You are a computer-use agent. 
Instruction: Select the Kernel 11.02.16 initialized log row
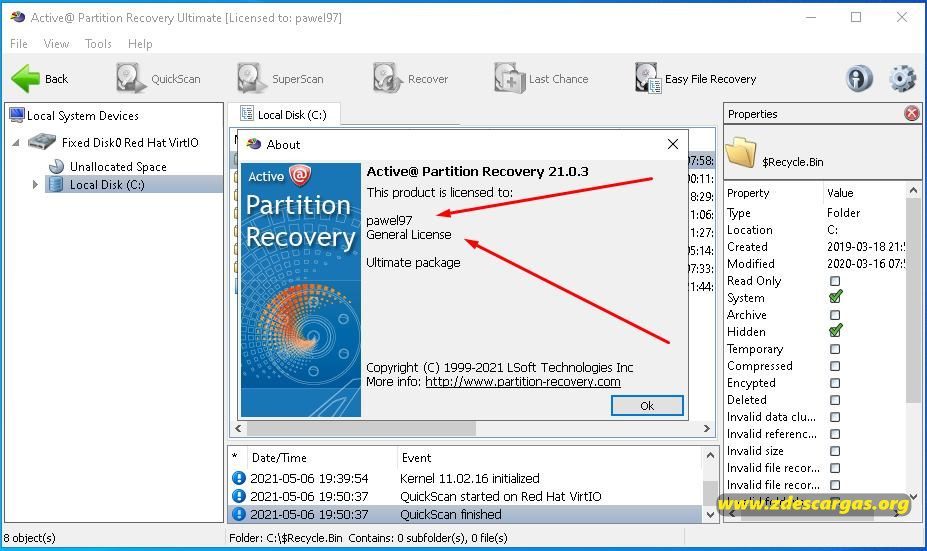pyautogui.click(x=466, y=478)
